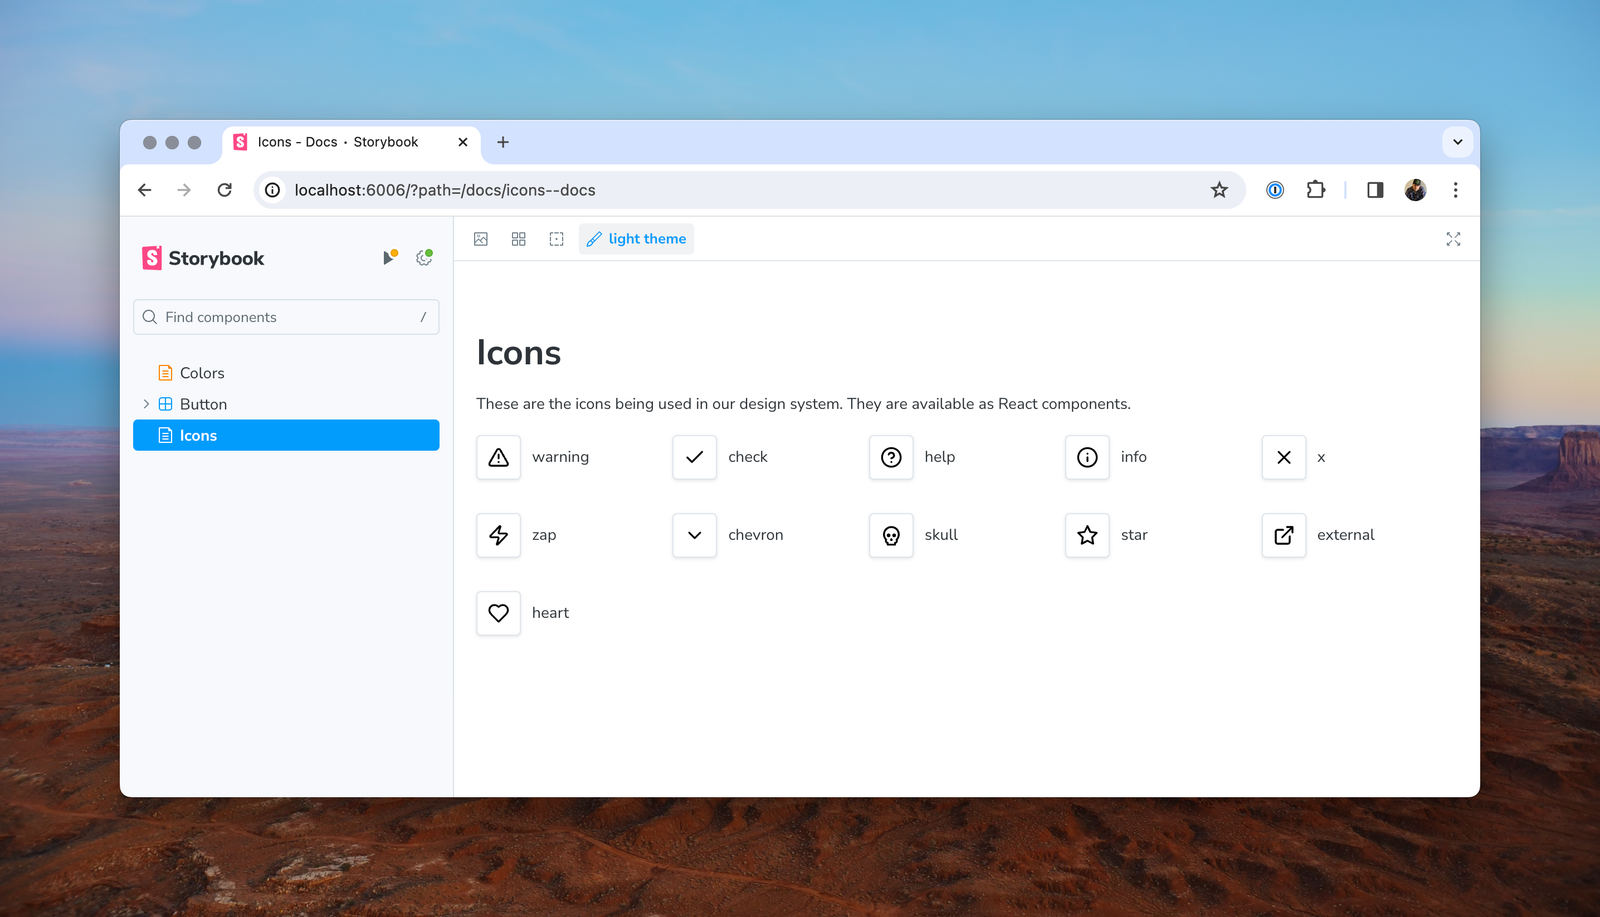Image resolution: width=1600 pixels, height=917 pixels.
Task: Open Chrome's three-dot menu
Action: click(1455, 190)
